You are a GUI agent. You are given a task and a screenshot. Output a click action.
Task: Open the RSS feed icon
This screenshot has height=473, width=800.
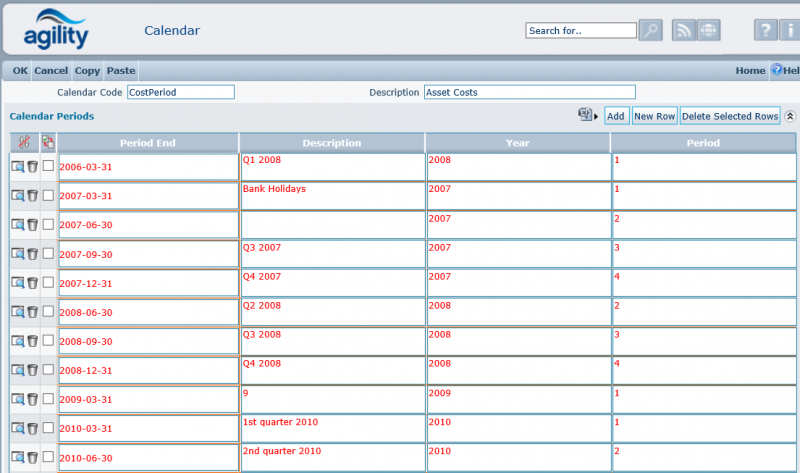[x=684, y=30]
